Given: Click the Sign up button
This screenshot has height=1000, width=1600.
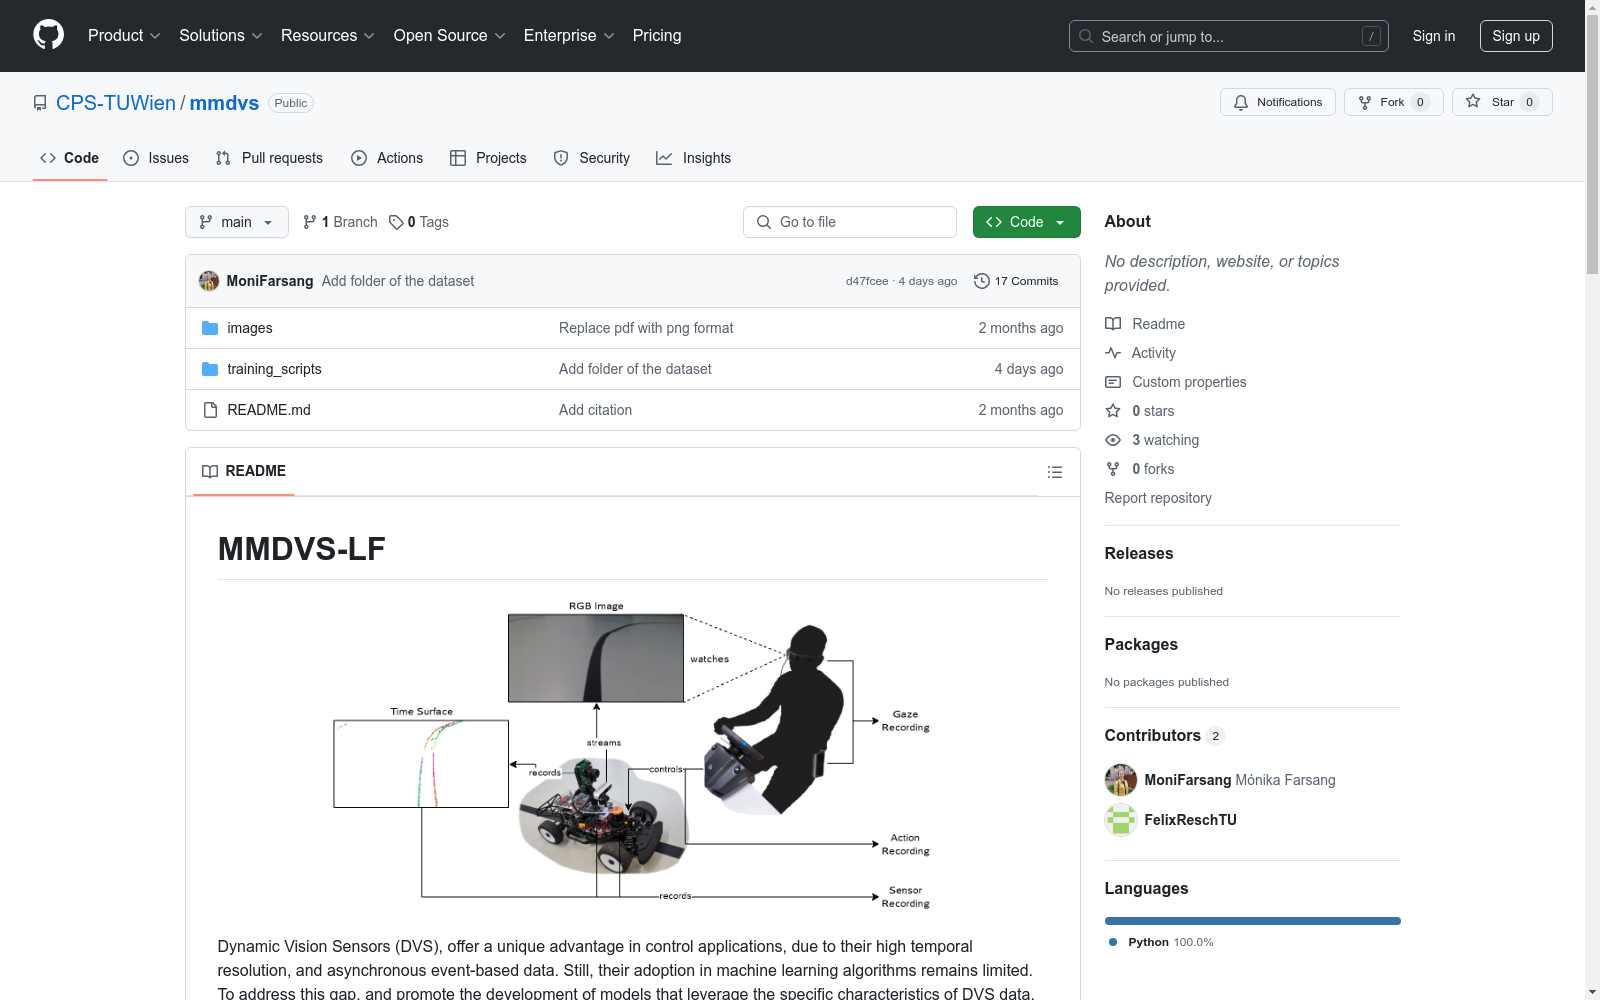Looking at the screenshot, I should [1516, 36].
